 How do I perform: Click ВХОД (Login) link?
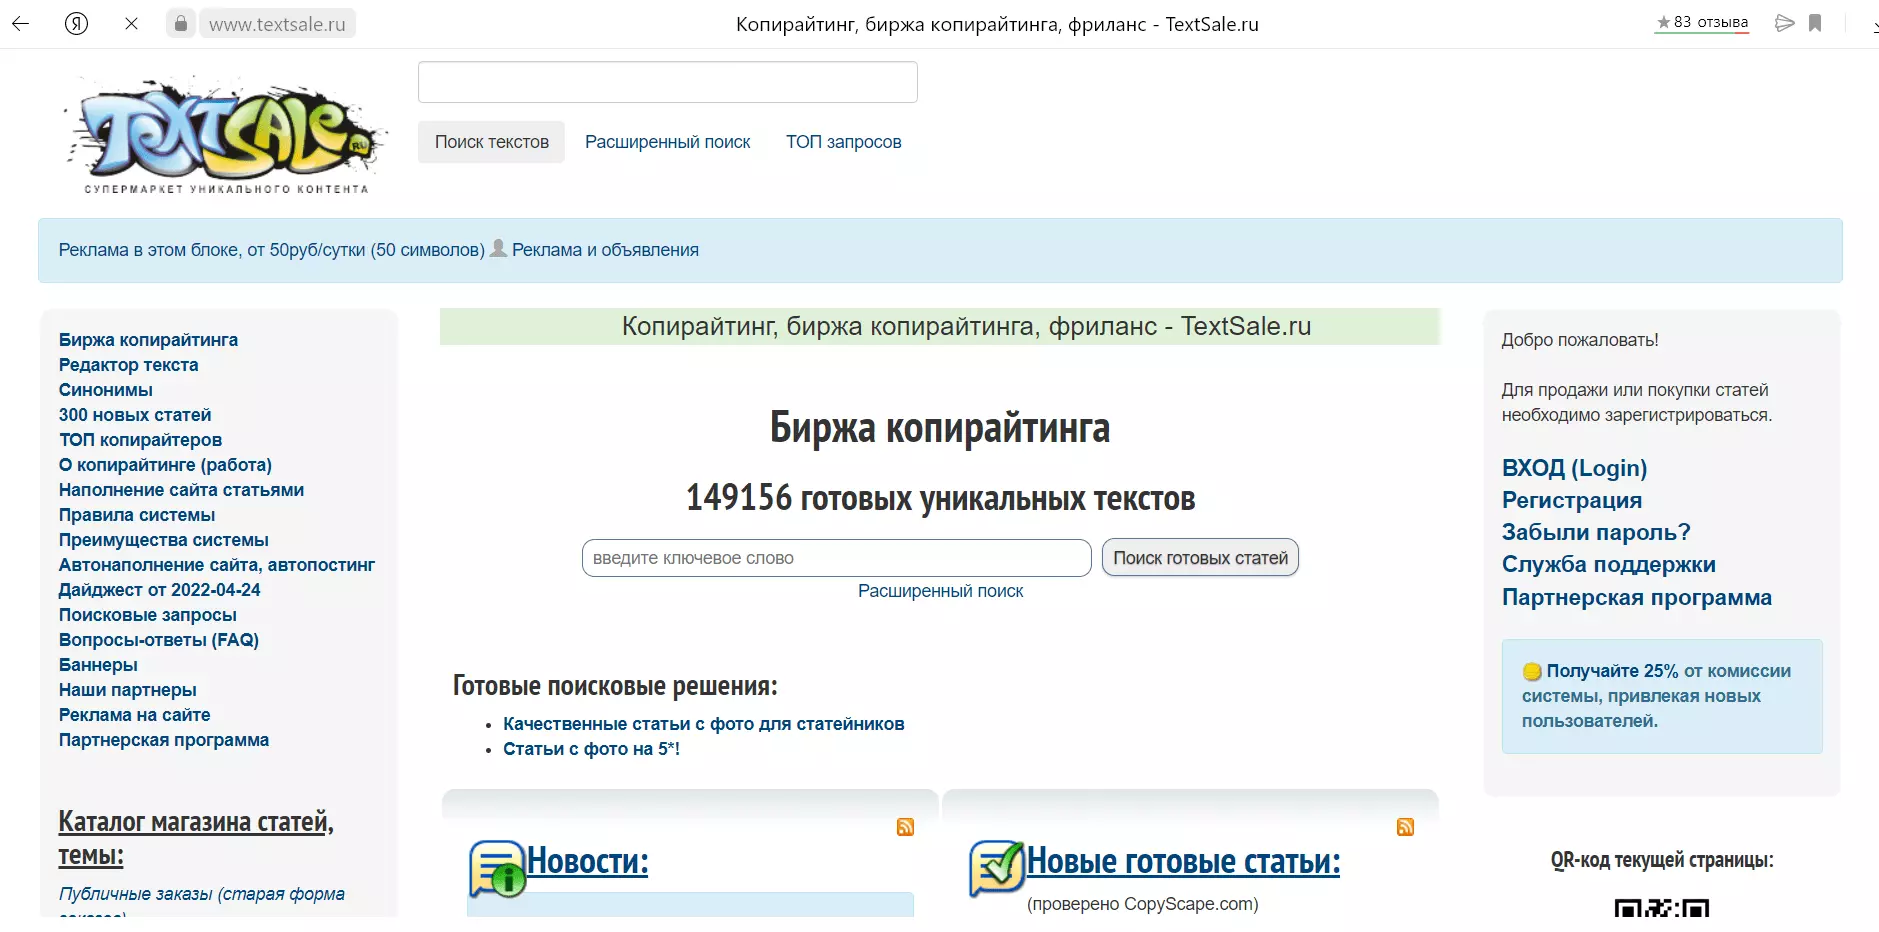click(x=1574, y=468)
